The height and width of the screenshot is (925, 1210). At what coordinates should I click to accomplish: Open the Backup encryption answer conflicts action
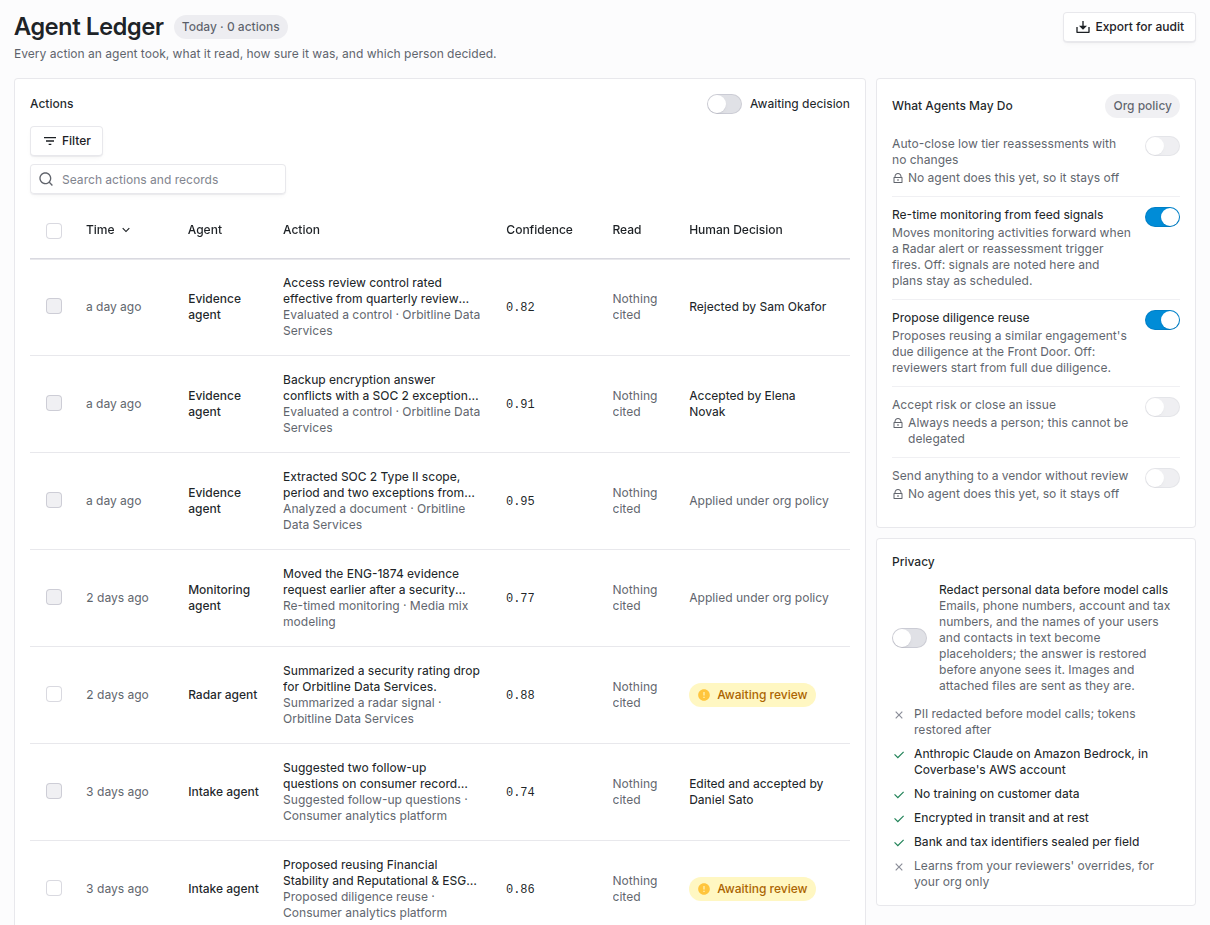click(x=380, y=388)
